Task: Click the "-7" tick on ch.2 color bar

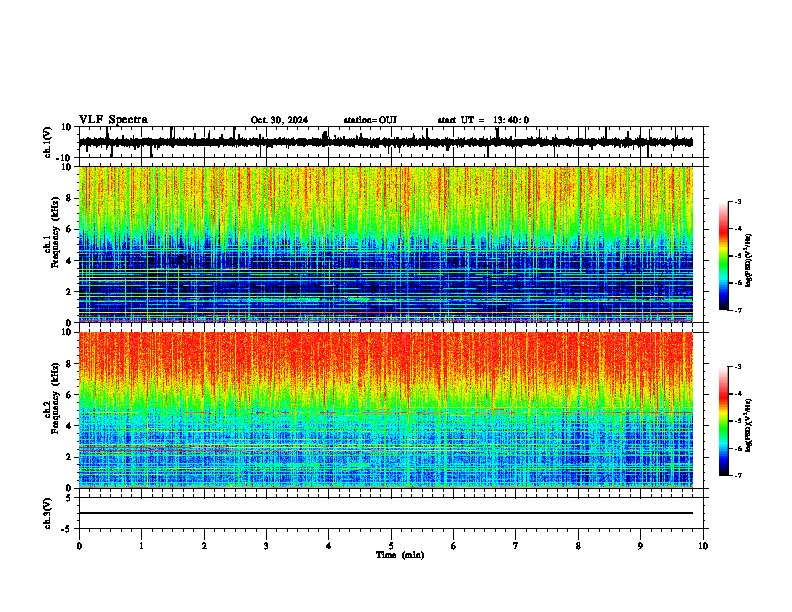Action: (738, 476)
